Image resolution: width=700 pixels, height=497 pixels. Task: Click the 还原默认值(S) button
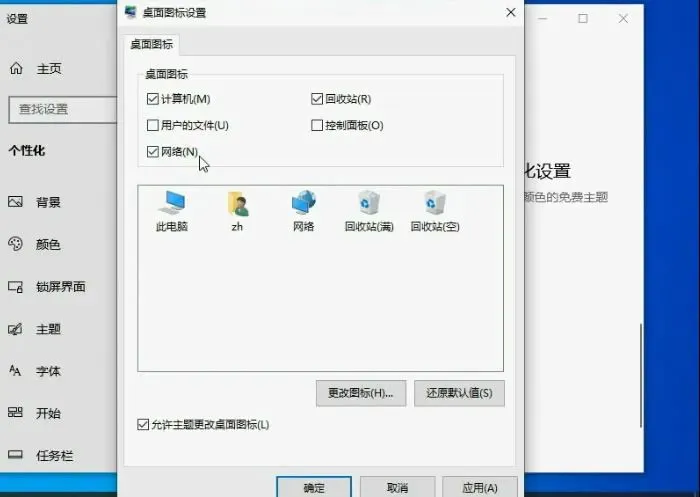[459, 393]
